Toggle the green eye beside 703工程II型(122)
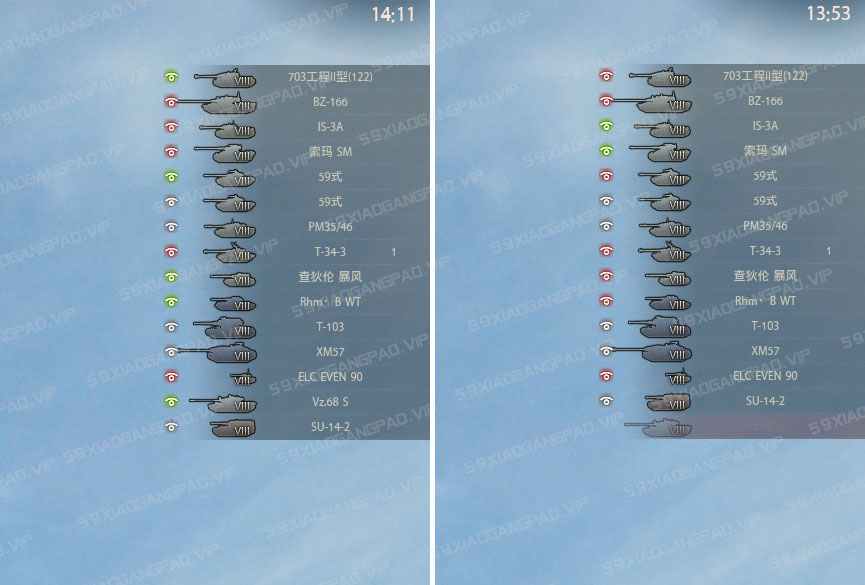 click(x=171, y=77)
